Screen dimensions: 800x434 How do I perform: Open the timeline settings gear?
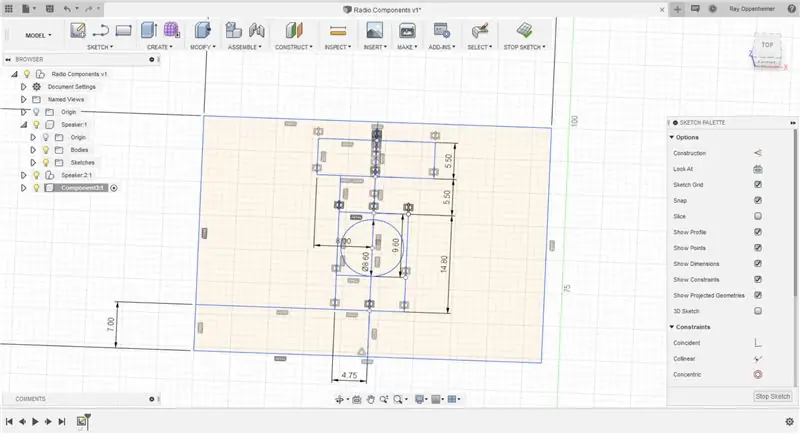pos(789,421)
